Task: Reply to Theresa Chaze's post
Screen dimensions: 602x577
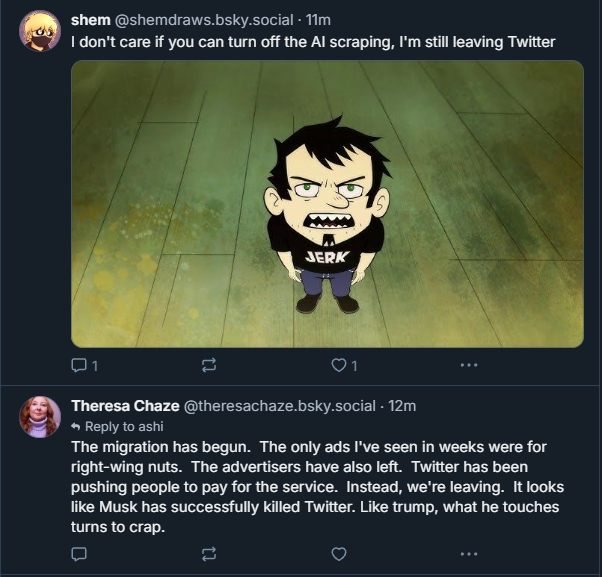Action: [79, 553]
